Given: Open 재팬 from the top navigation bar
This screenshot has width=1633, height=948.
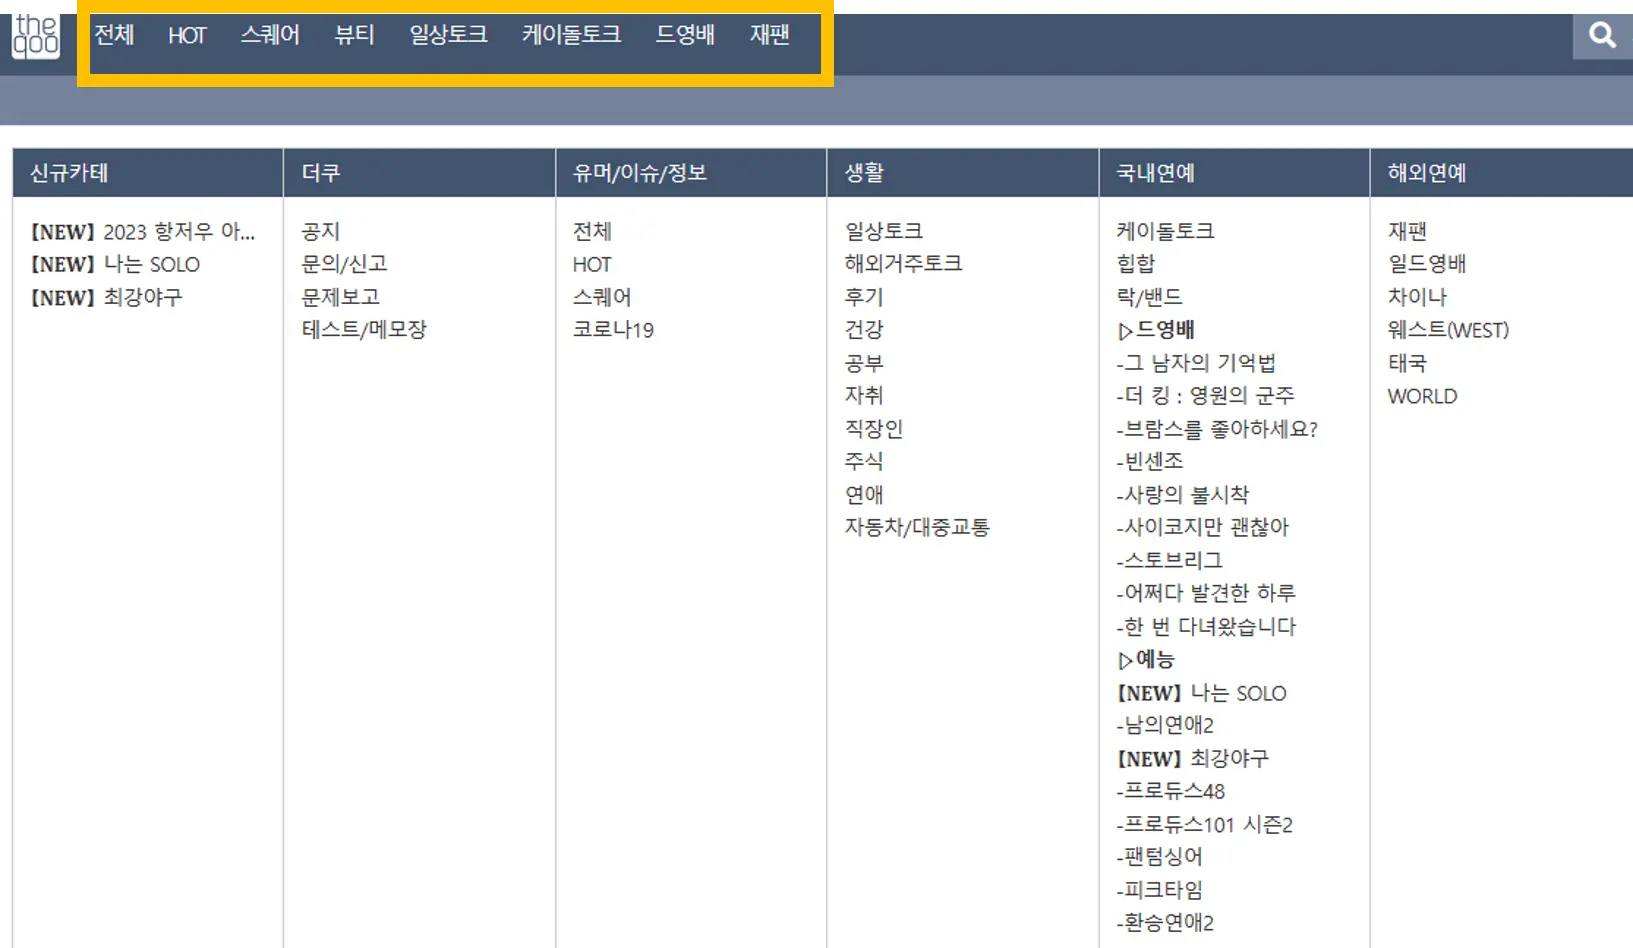Looking at the screenshot, I should coord(770,35).
